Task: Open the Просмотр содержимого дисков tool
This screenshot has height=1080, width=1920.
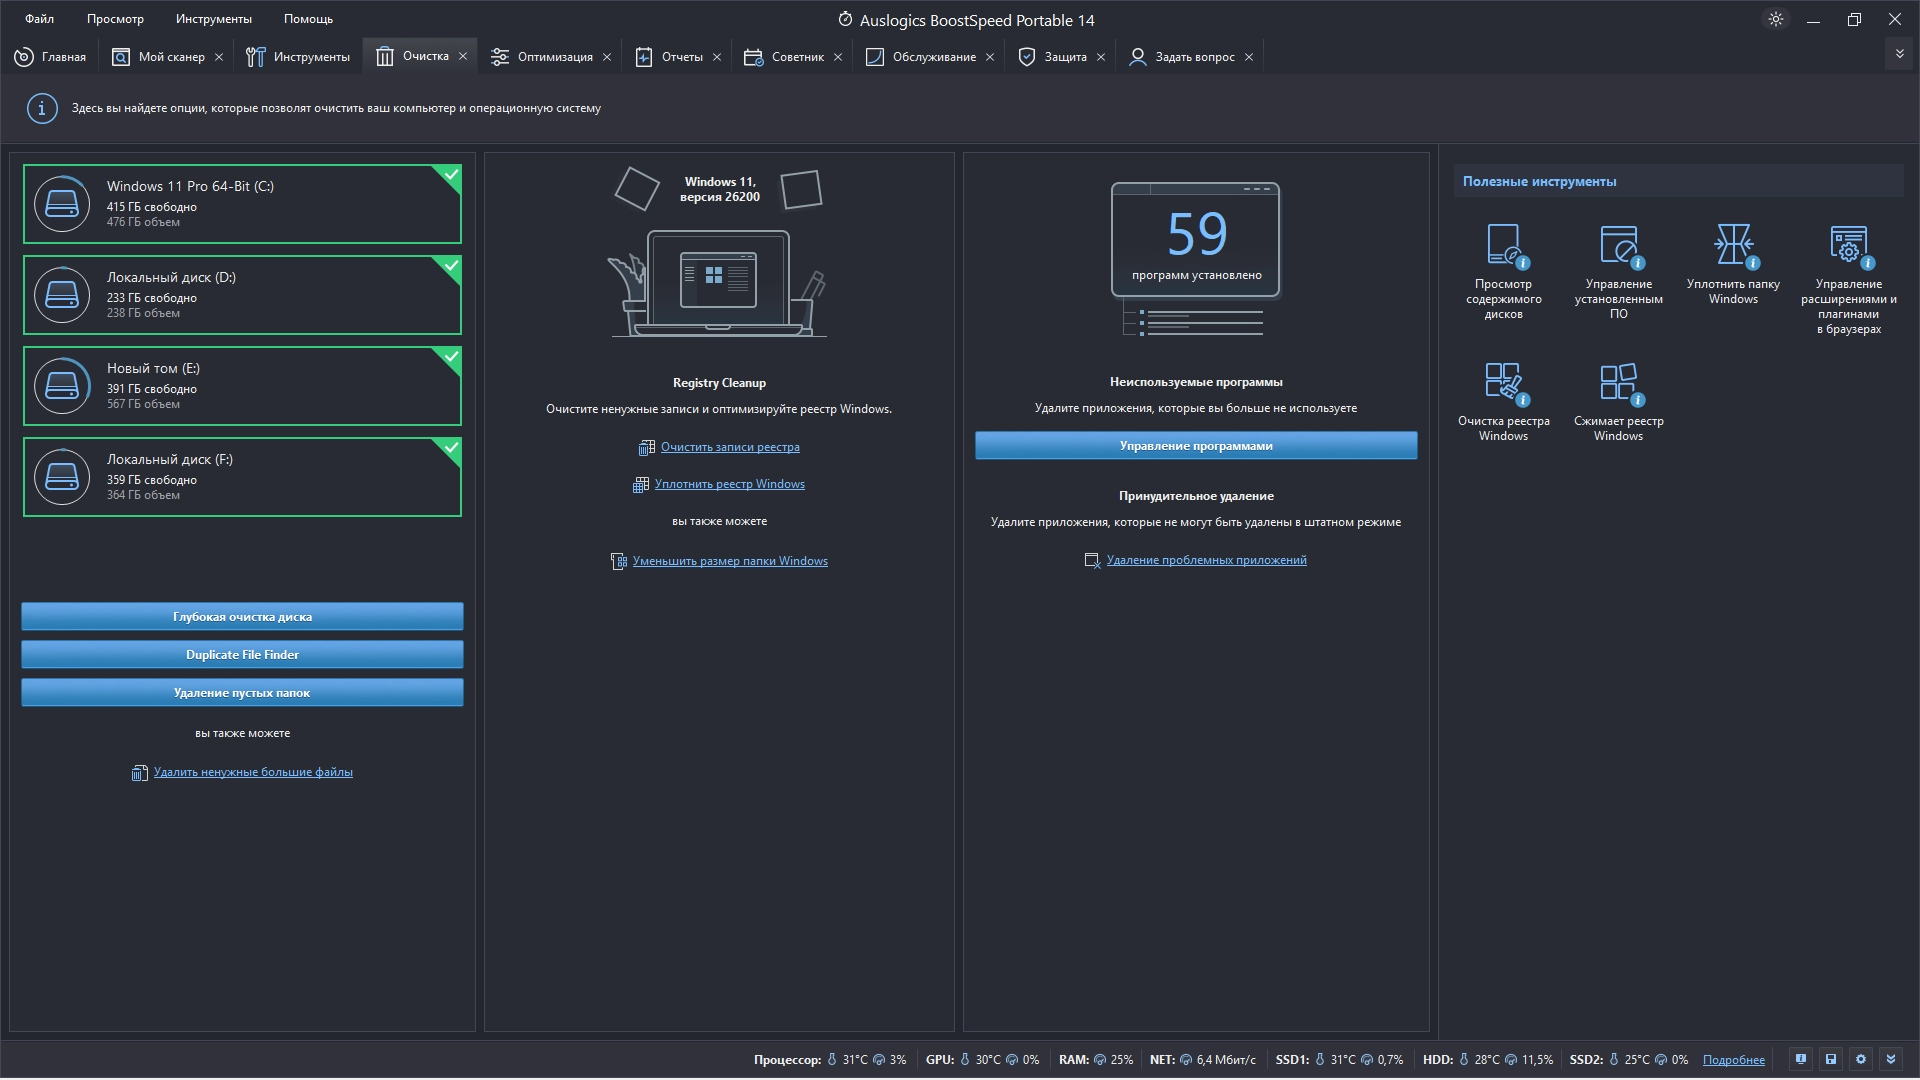Action: pyautogui.click(x=1503, y=246)
